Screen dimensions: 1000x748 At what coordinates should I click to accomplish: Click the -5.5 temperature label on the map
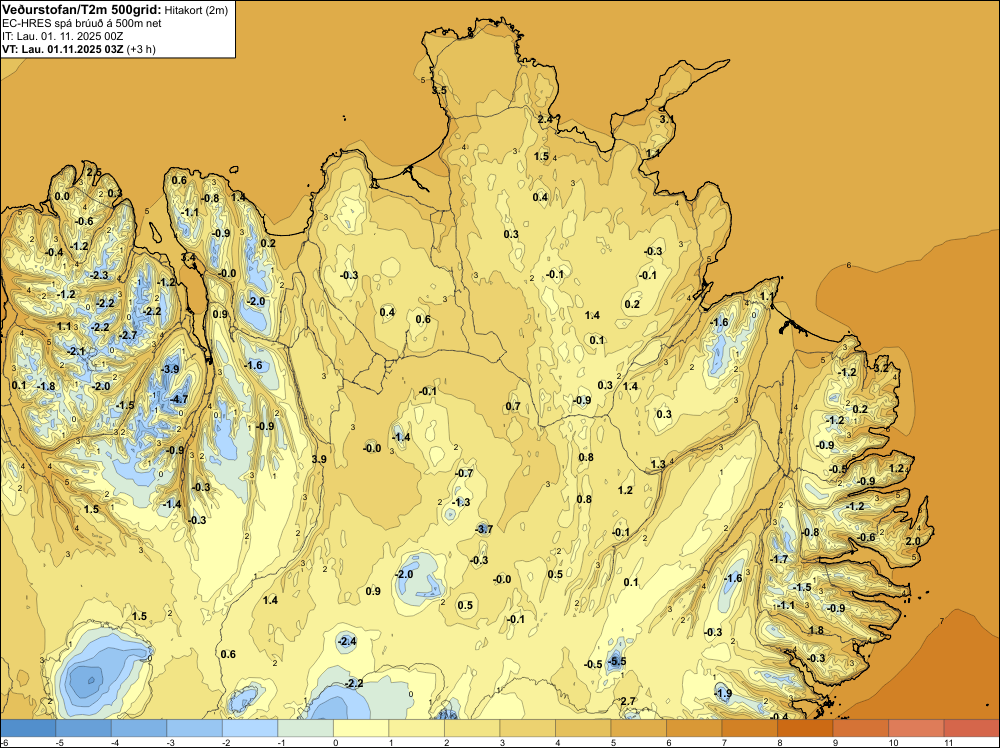click(617, 661)
